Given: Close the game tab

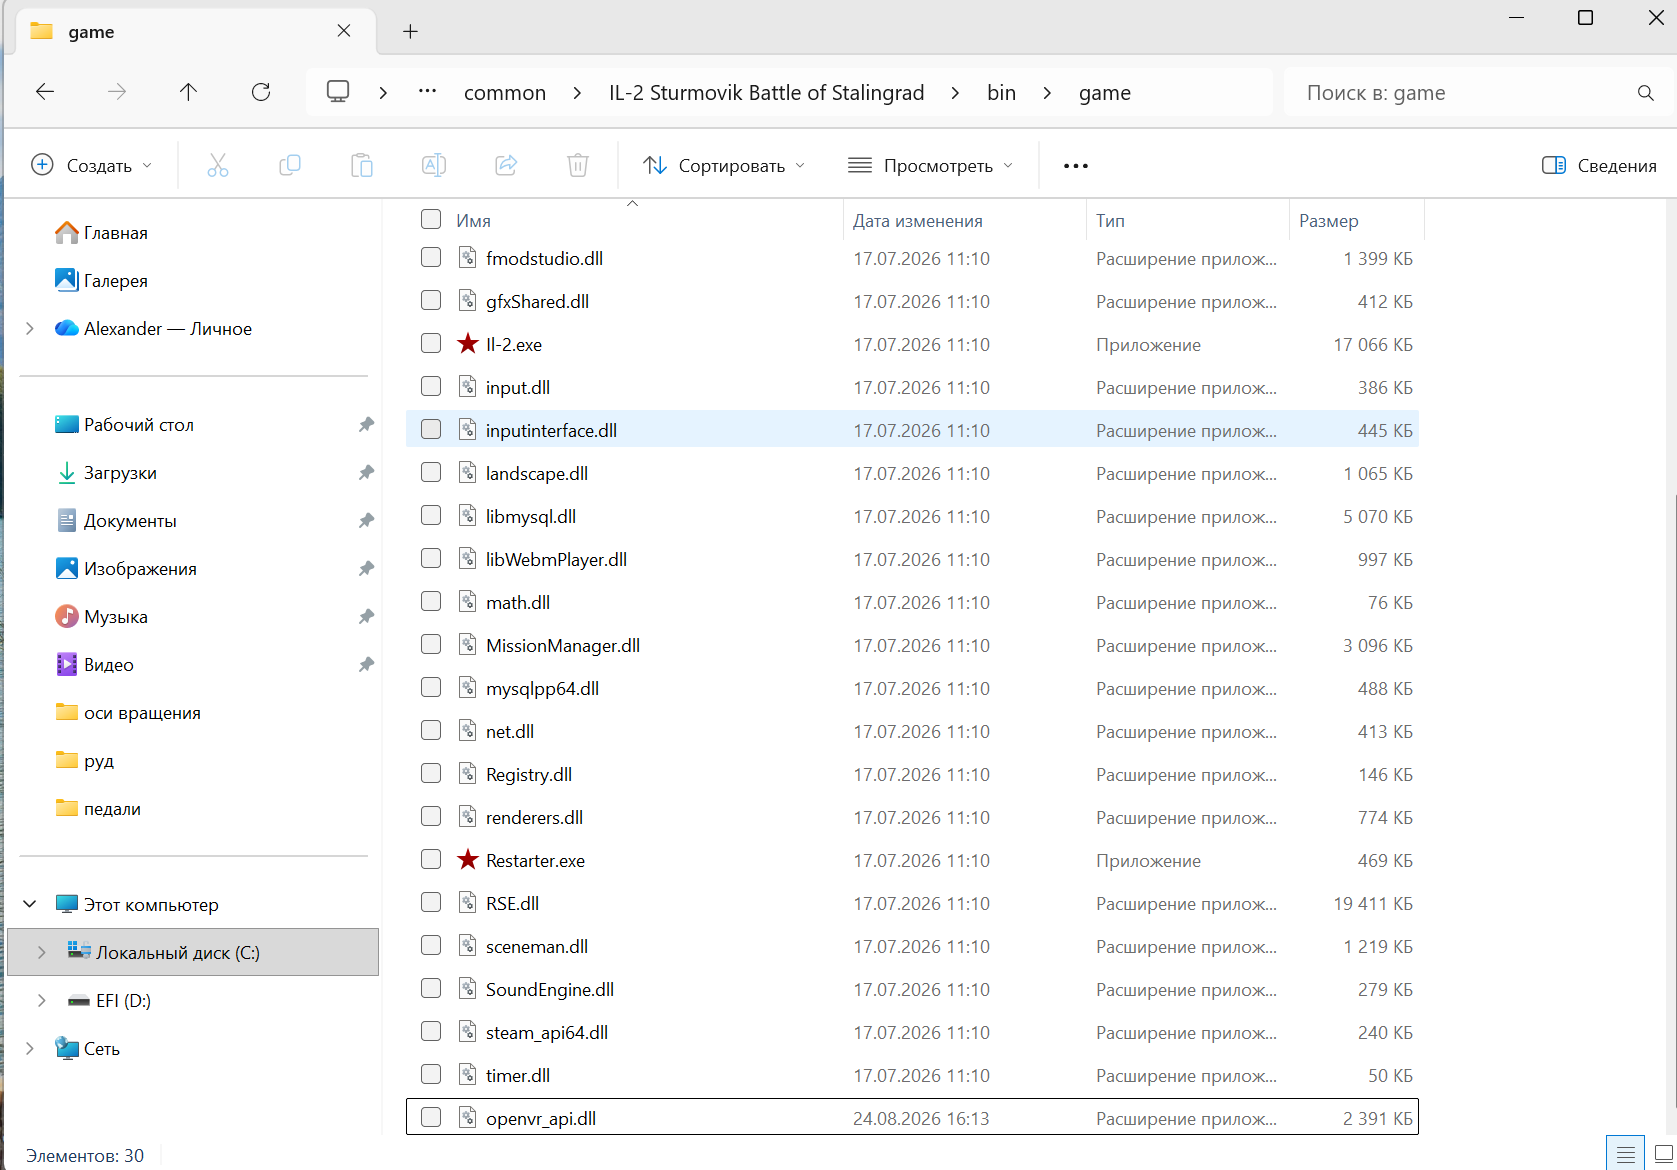Looking at the screenshot, I should click(x=344, y=31).
